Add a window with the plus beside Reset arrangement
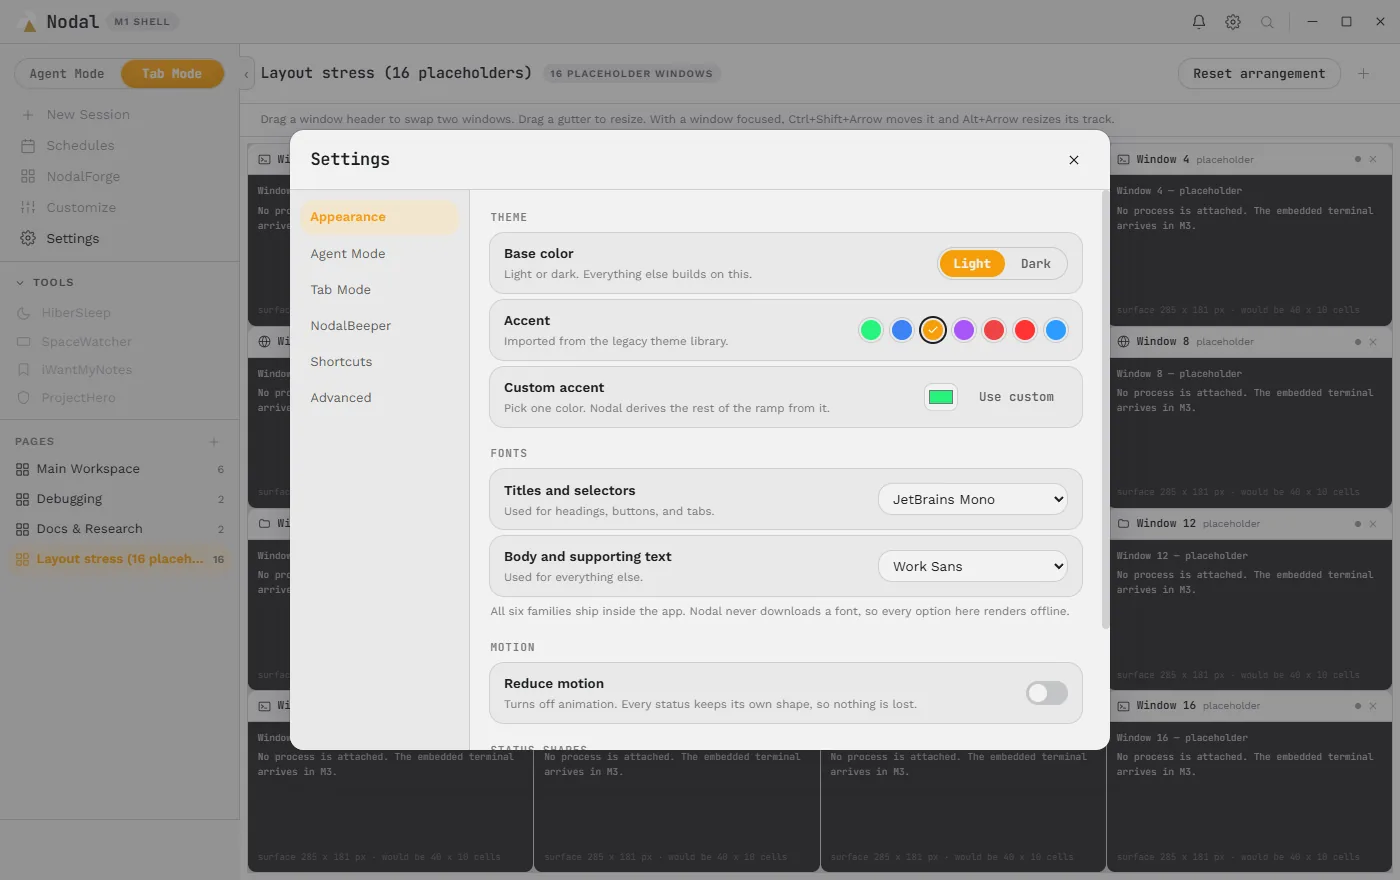 pyautogui.click(x=1363, y=74)
